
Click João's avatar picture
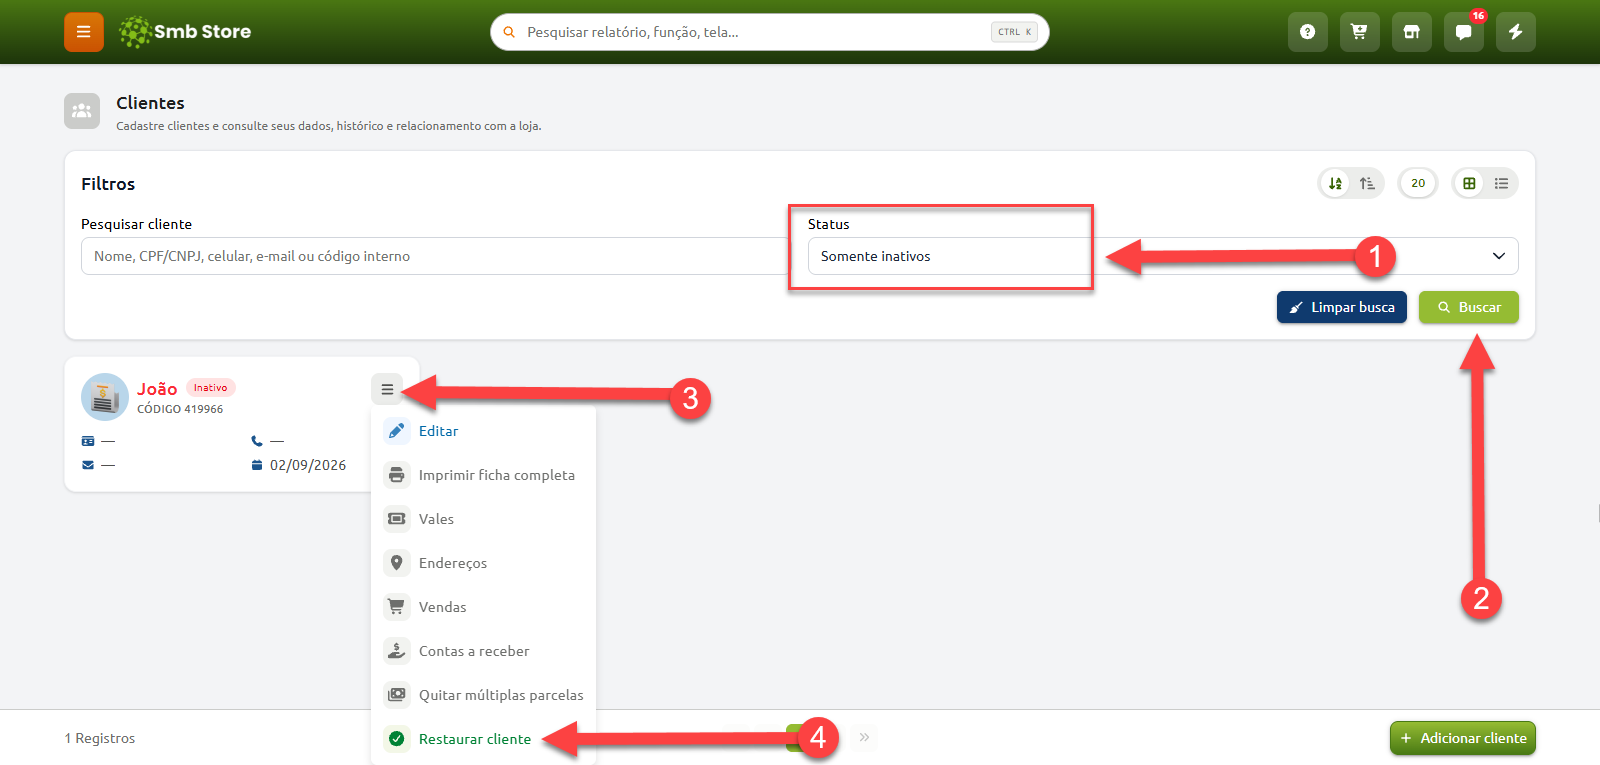pos(105,397)
